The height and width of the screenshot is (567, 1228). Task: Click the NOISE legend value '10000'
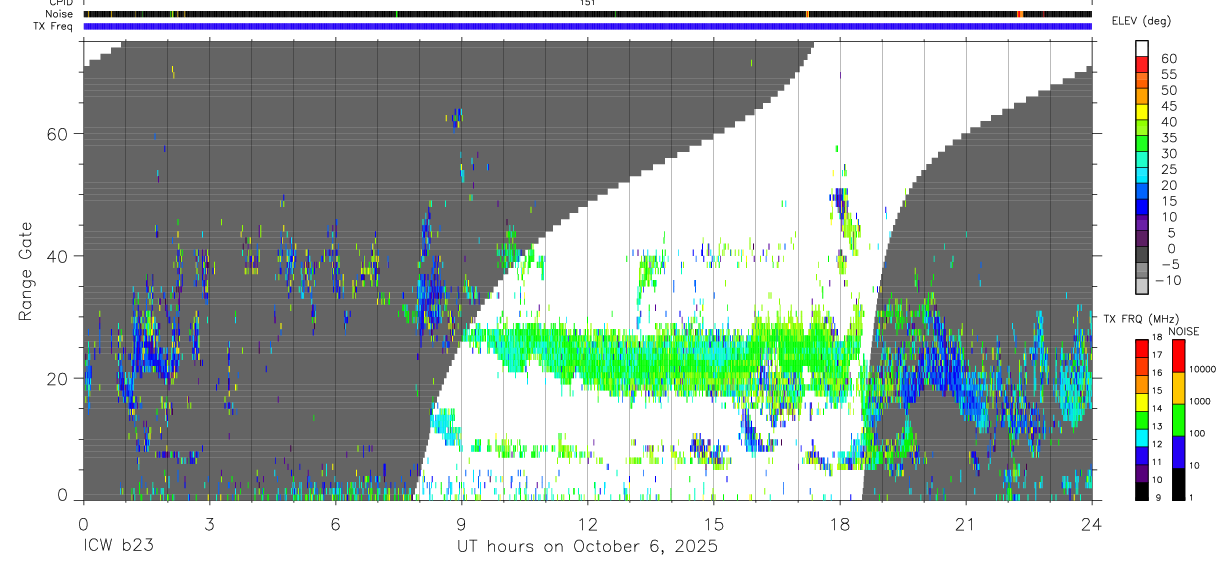[1203, 370]
